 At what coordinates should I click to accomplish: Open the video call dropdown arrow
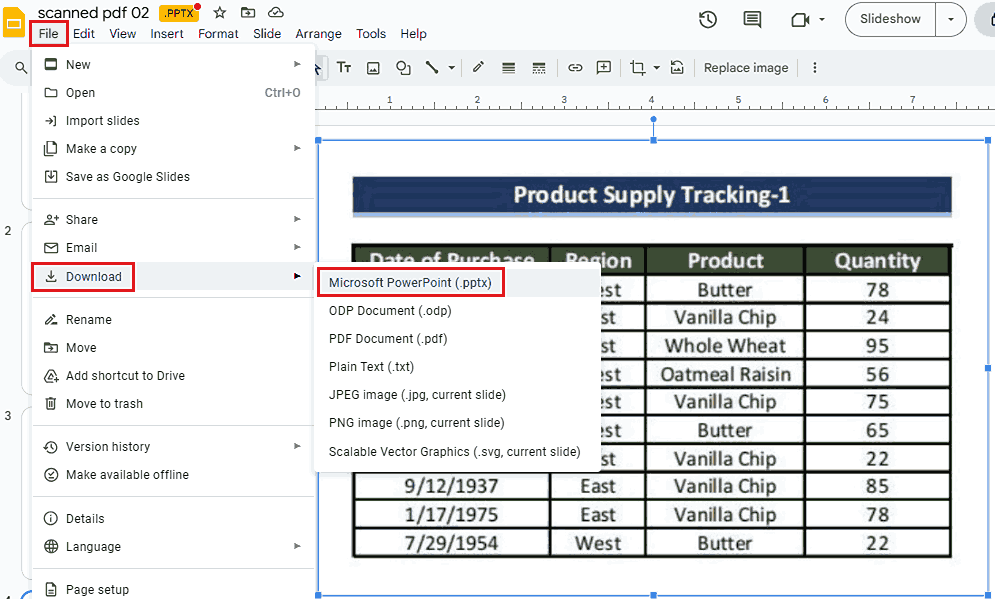[822, 20]
